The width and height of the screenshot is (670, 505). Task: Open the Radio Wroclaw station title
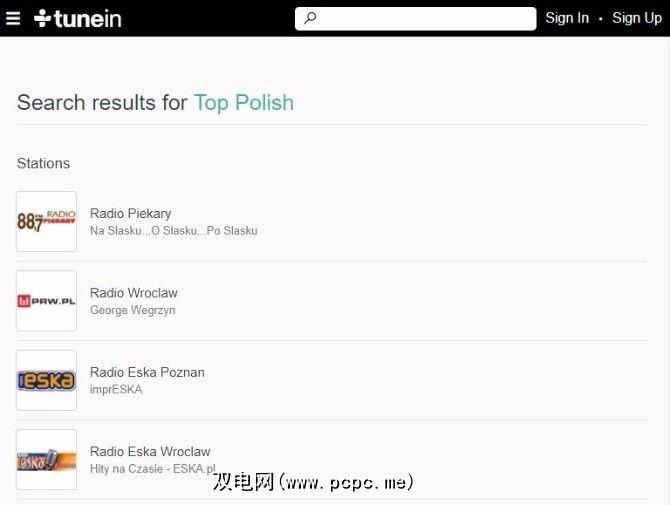point(133,293)
